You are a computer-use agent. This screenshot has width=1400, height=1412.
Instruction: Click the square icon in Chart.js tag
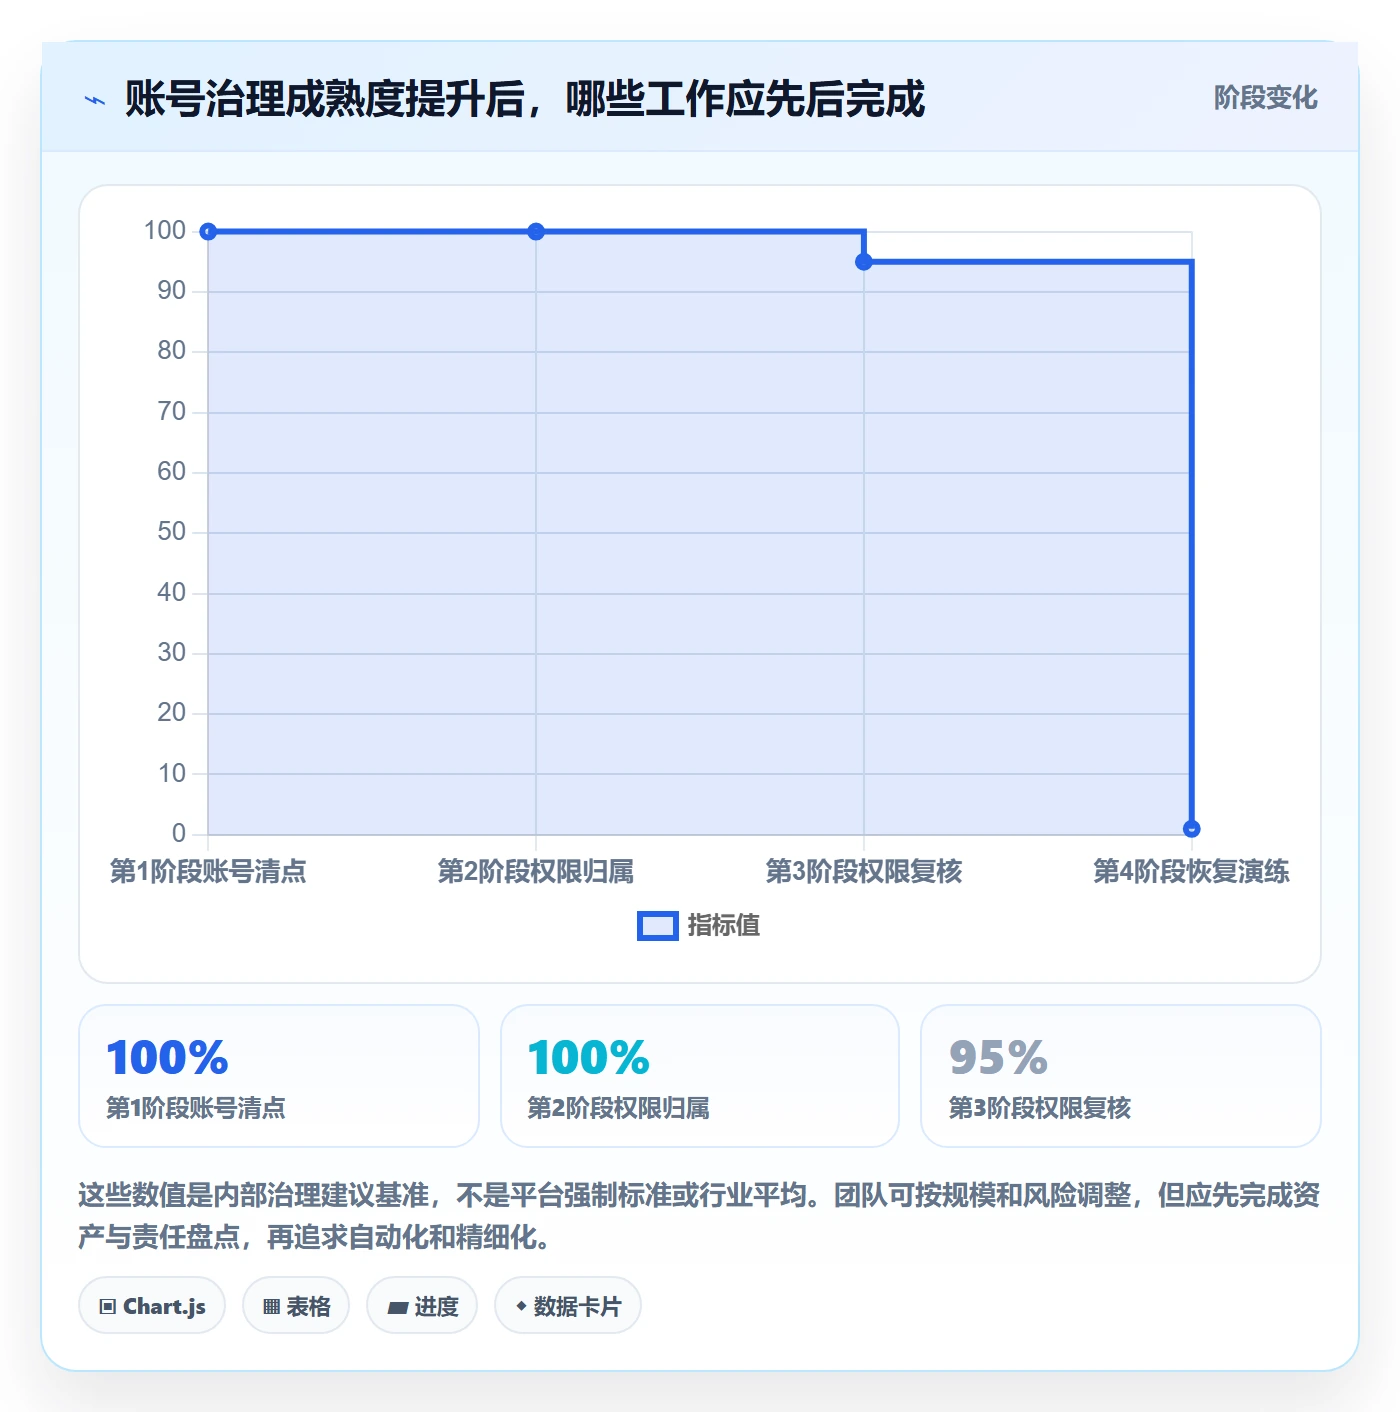pyautogui.click(x=108, y=1306)
